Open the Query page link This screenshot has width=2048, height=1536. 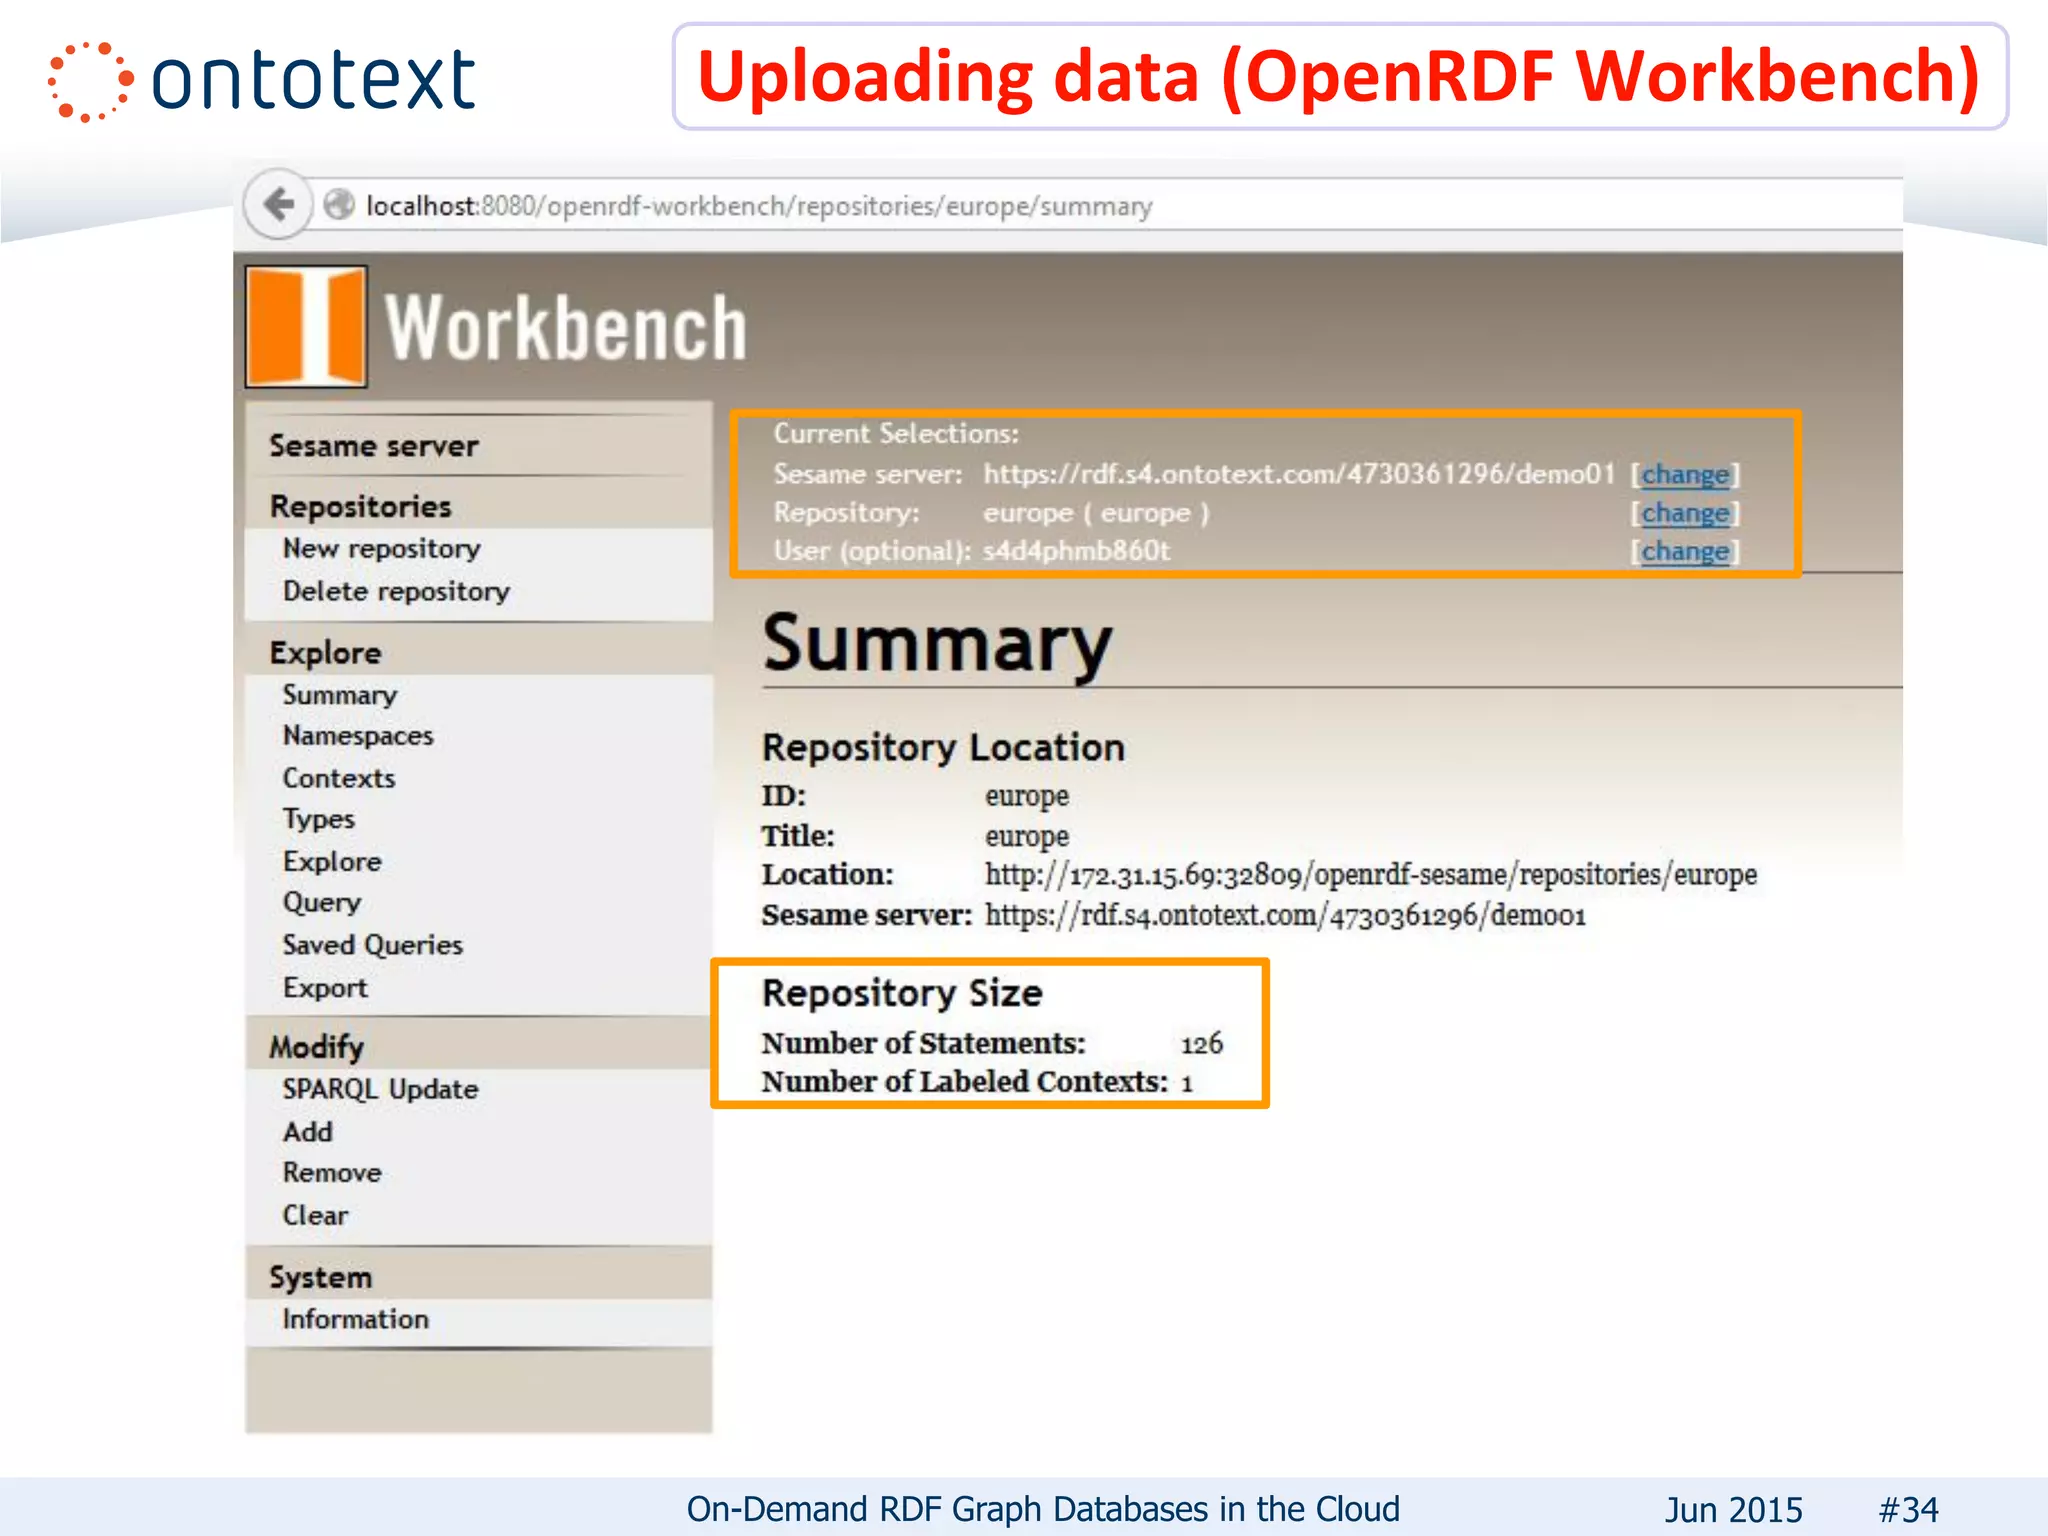pos(322,903)
